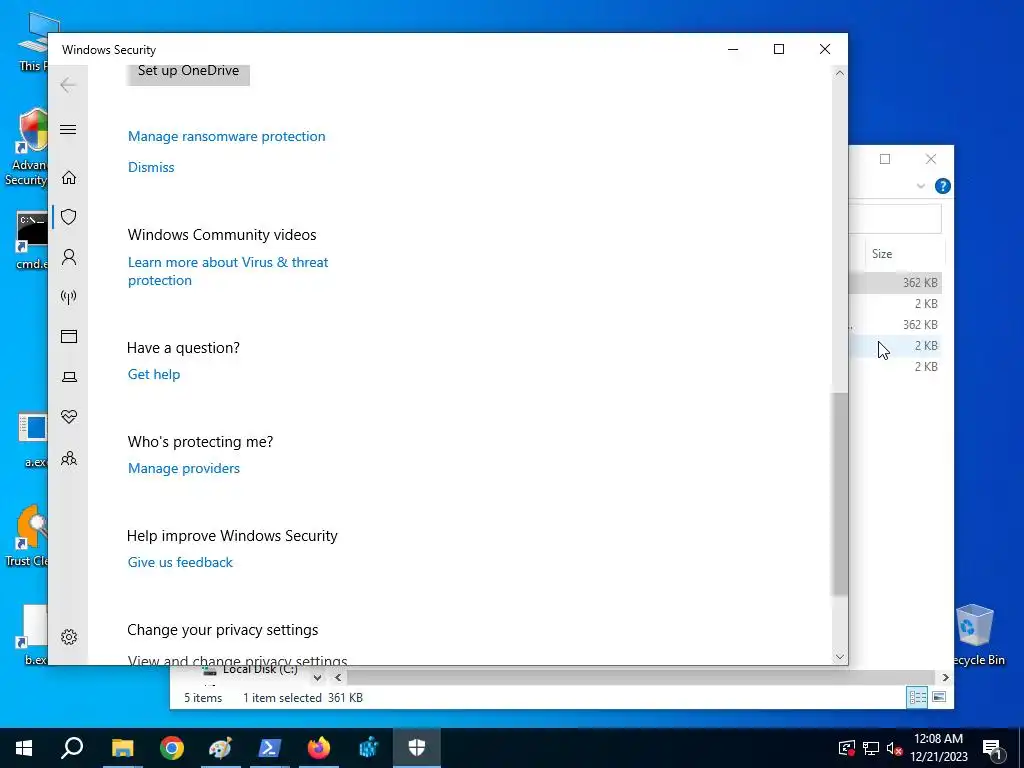This screenshot has width=1024, height=768.
Task: Click the search field in File Explorer
Action: click(895, 219)
